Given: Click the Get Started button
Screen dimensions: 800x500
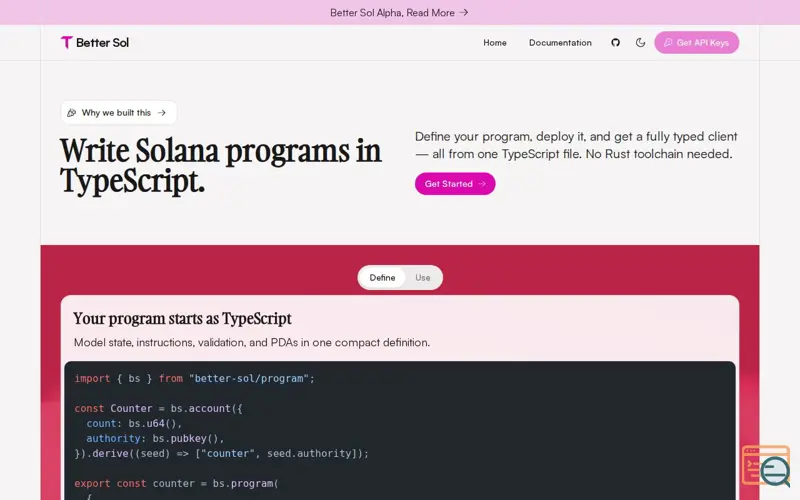Looking at the screenshot, I should pos(455,184).
